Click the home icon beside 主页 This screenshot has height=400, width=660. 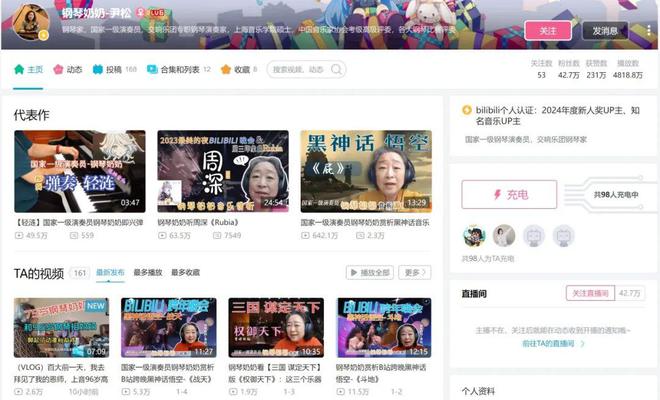[19, 69]
